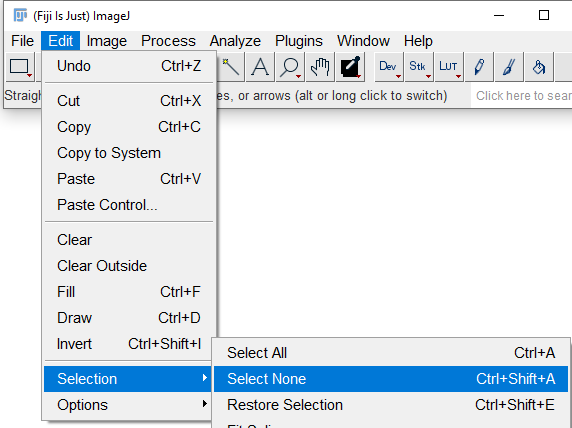The height and width of the screenshot is (428, 572).
Task: Choose Fill in the Edit menu
Action: [129, 292]
